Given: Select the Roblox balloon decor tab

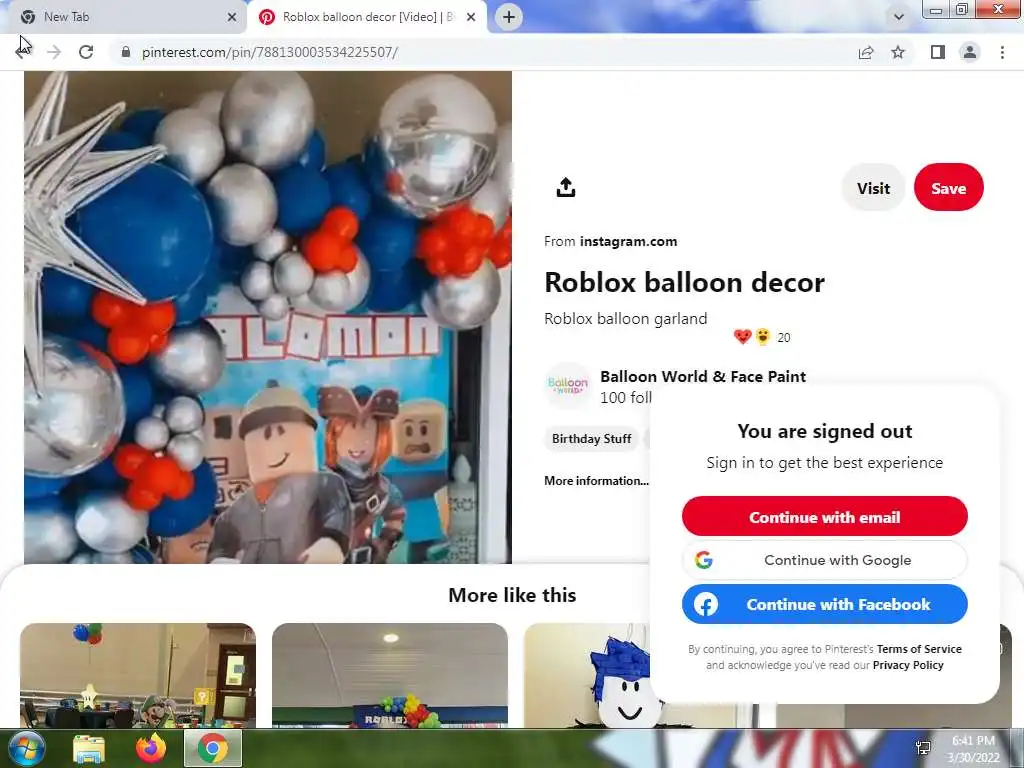Looking at the screenshot, I should [x=366, y=17].
